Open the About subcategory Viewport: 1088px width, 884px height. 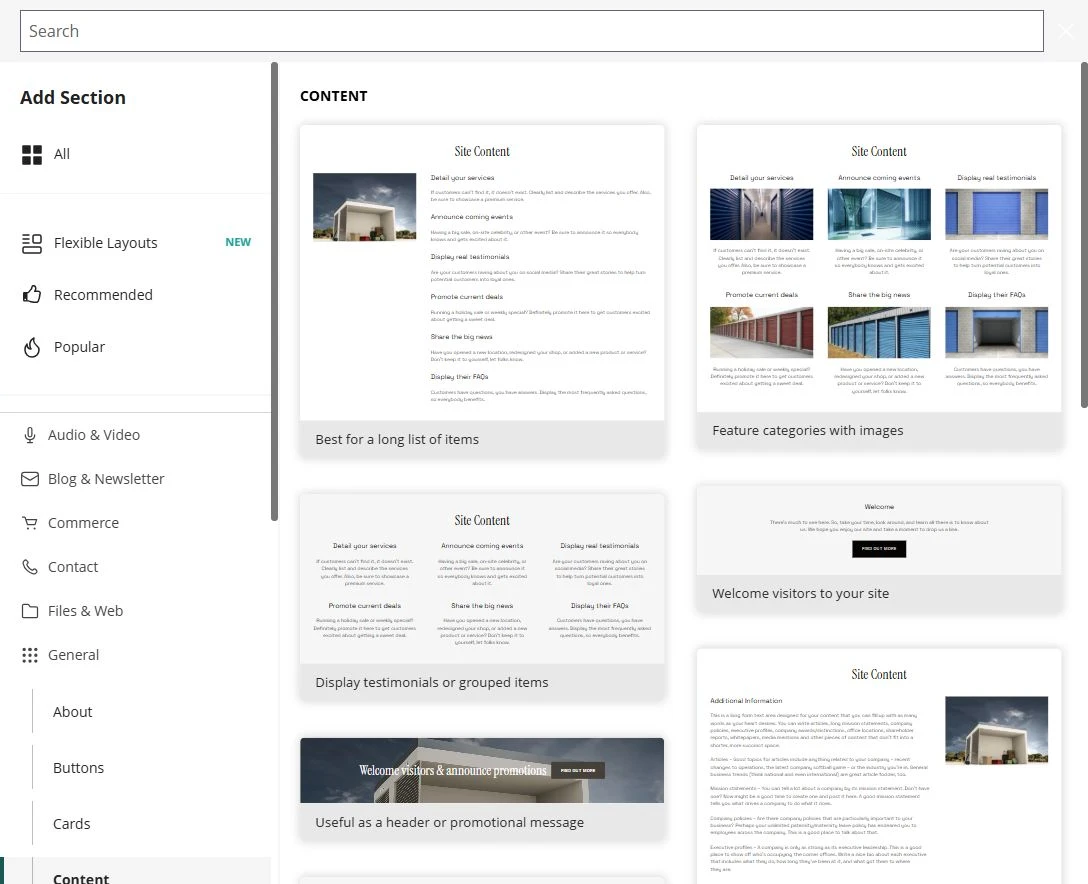[72, 712]
